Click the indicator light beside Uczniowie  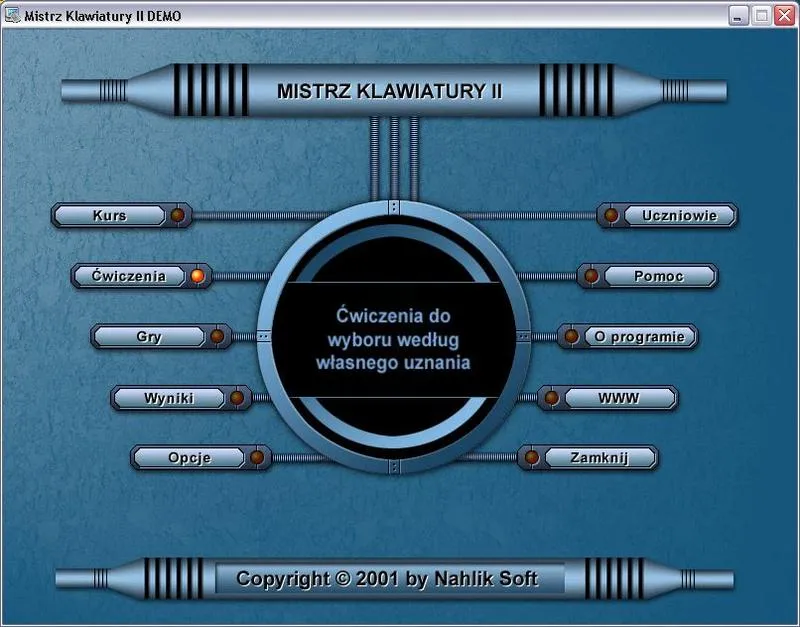(x=611, y=215)
